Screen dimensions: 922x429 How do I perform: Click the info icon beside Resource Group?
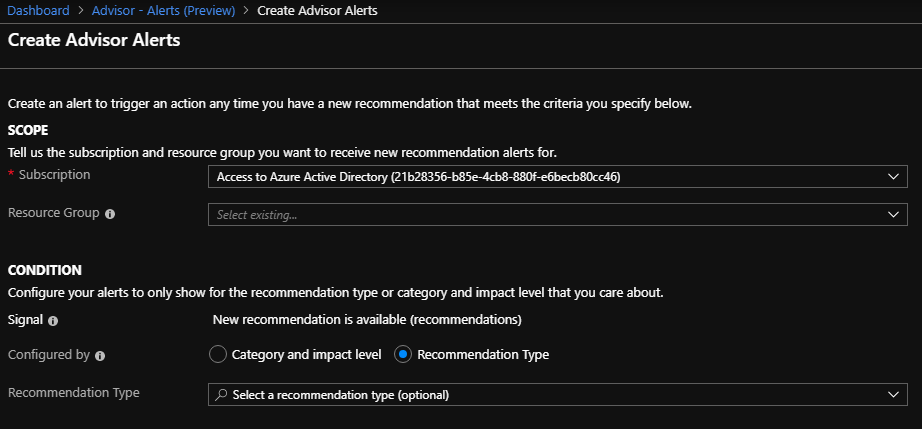point(110,214)
